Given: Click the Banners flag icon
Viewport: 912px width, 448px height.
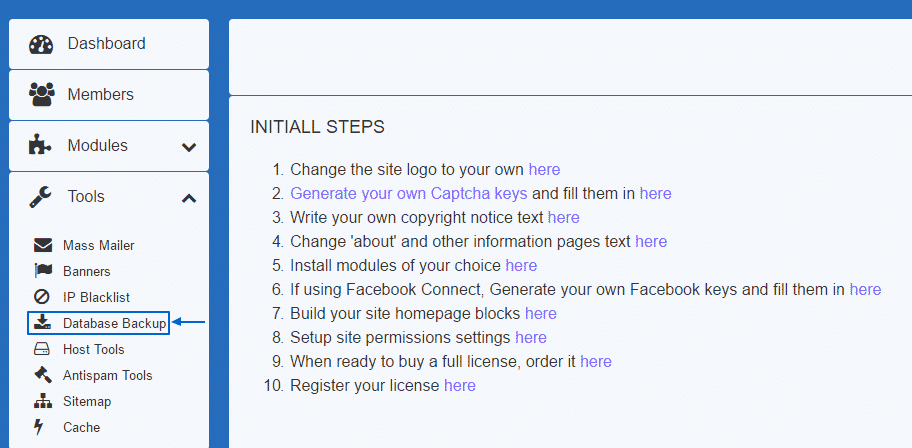Looking at the screenshot, I should pos(42,271).
